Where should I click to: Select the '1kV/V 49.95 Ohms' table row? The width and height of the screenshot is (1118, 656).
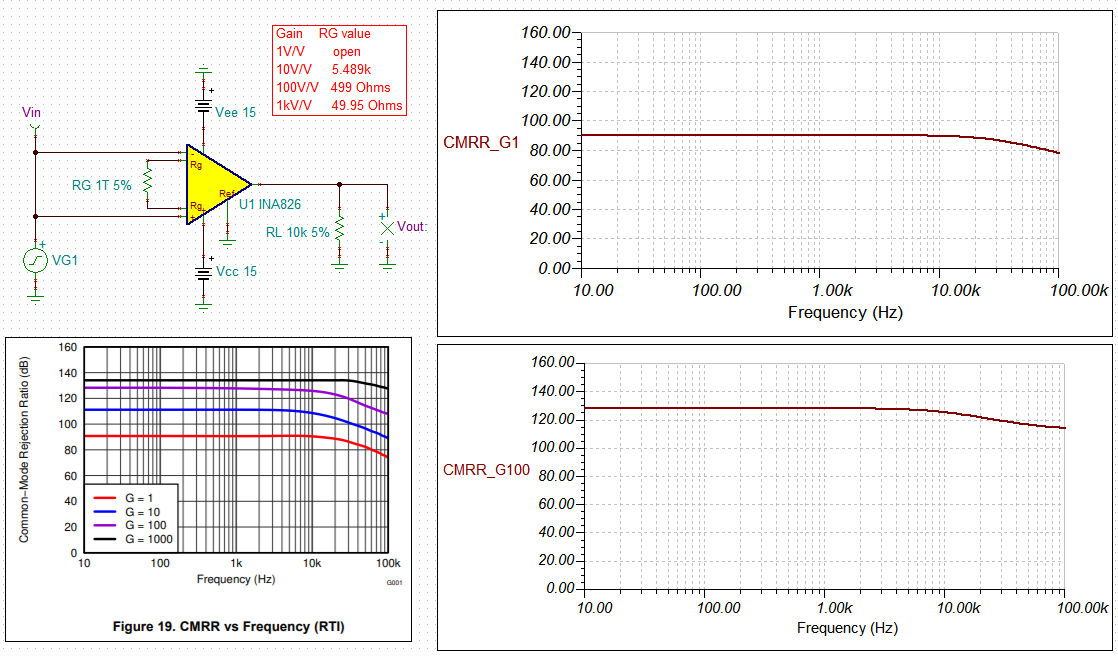[339, 106]
